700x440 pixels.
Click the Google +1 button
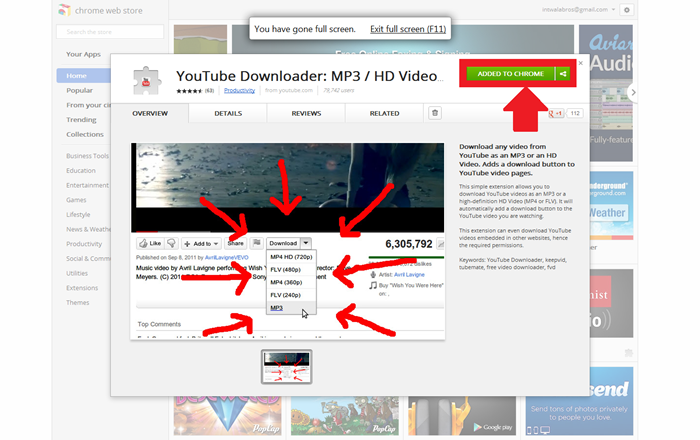555,113
